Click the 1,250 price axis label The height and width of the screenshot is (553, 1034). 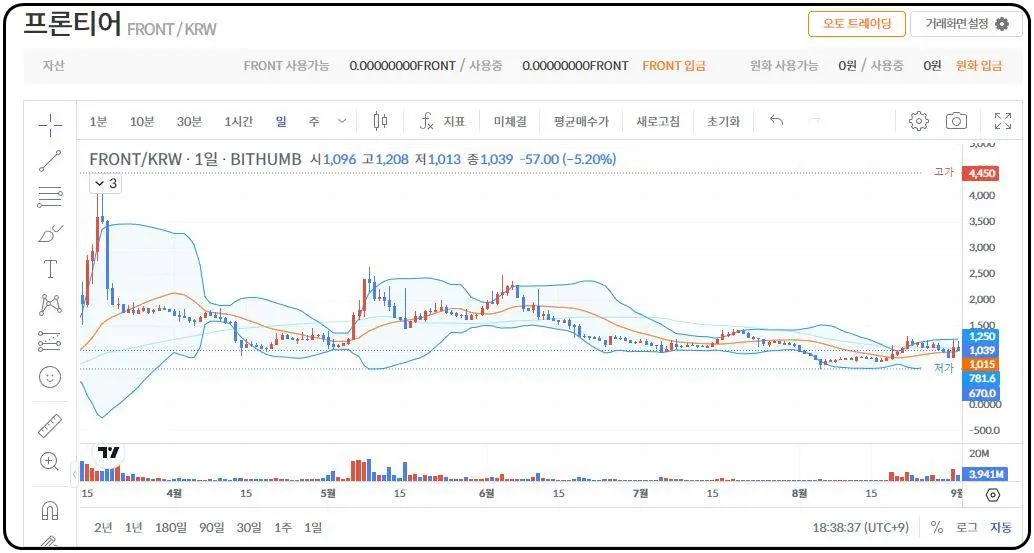[x=981, y=336]
